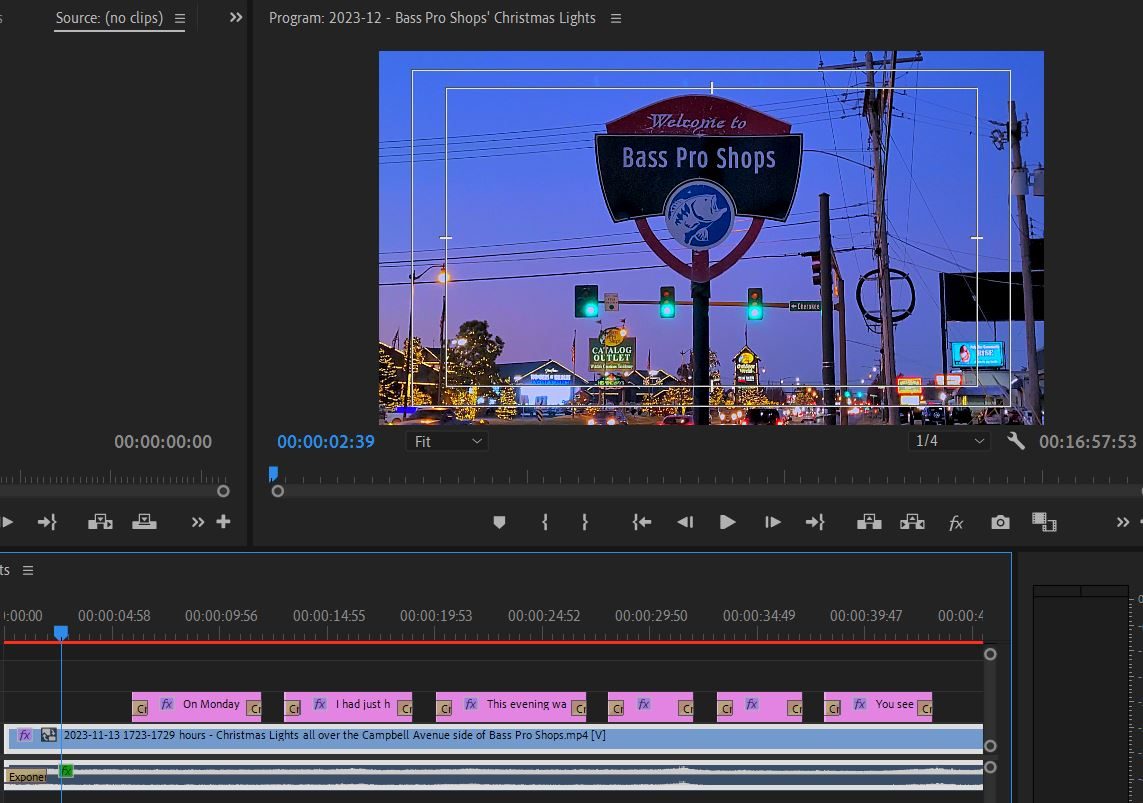Click Program timecode 00:00:02:39
Screen dimensions: 1143x803
pyautogui.click(x=326, y=442)
